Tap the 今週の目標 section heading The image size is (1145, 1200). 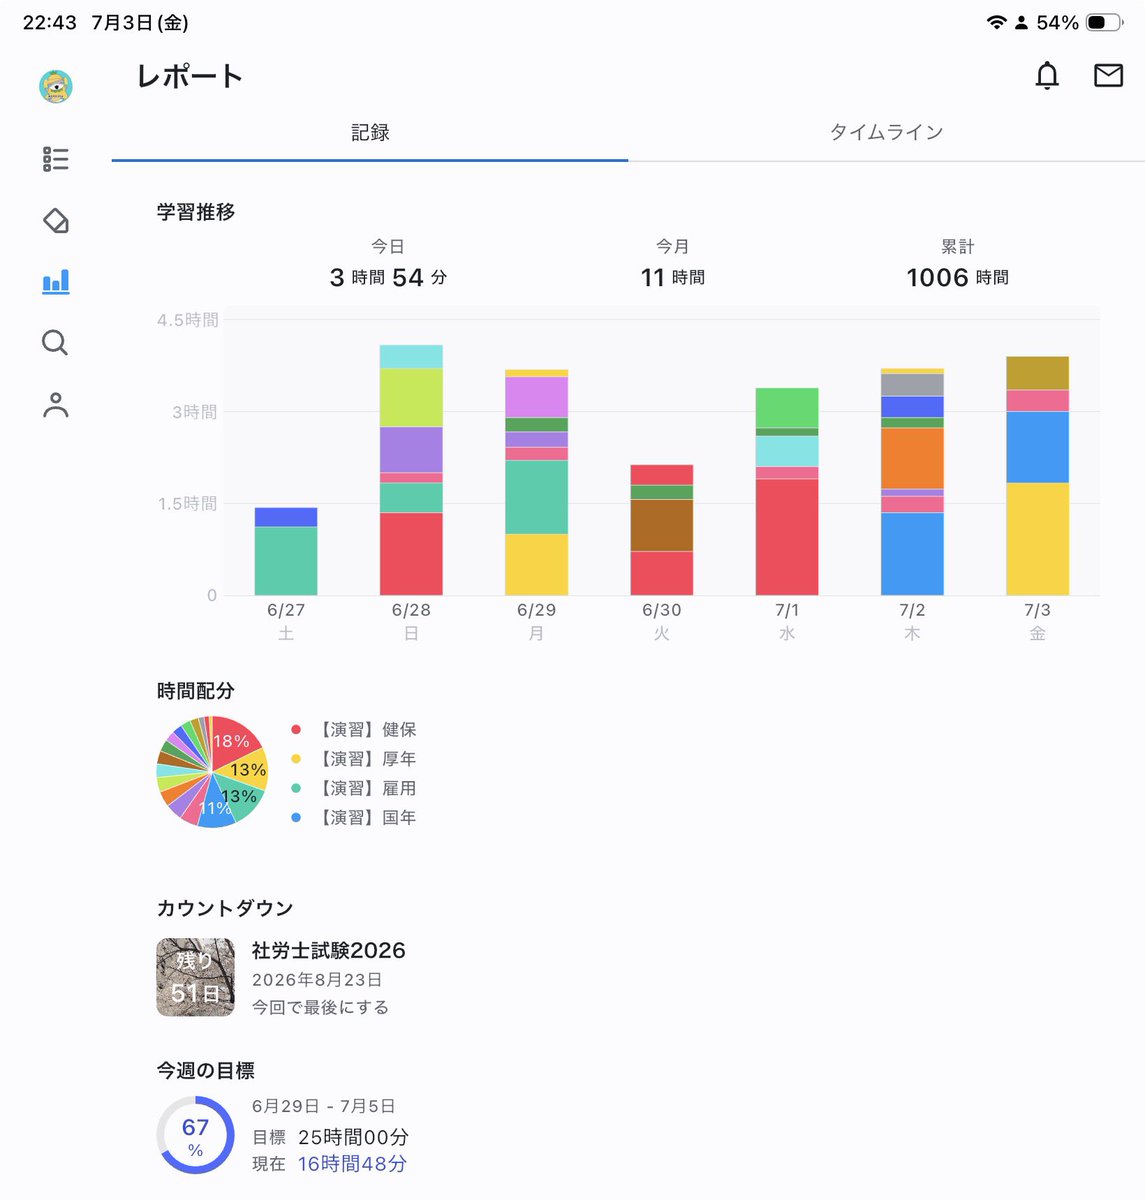(x=206, y=1070)
